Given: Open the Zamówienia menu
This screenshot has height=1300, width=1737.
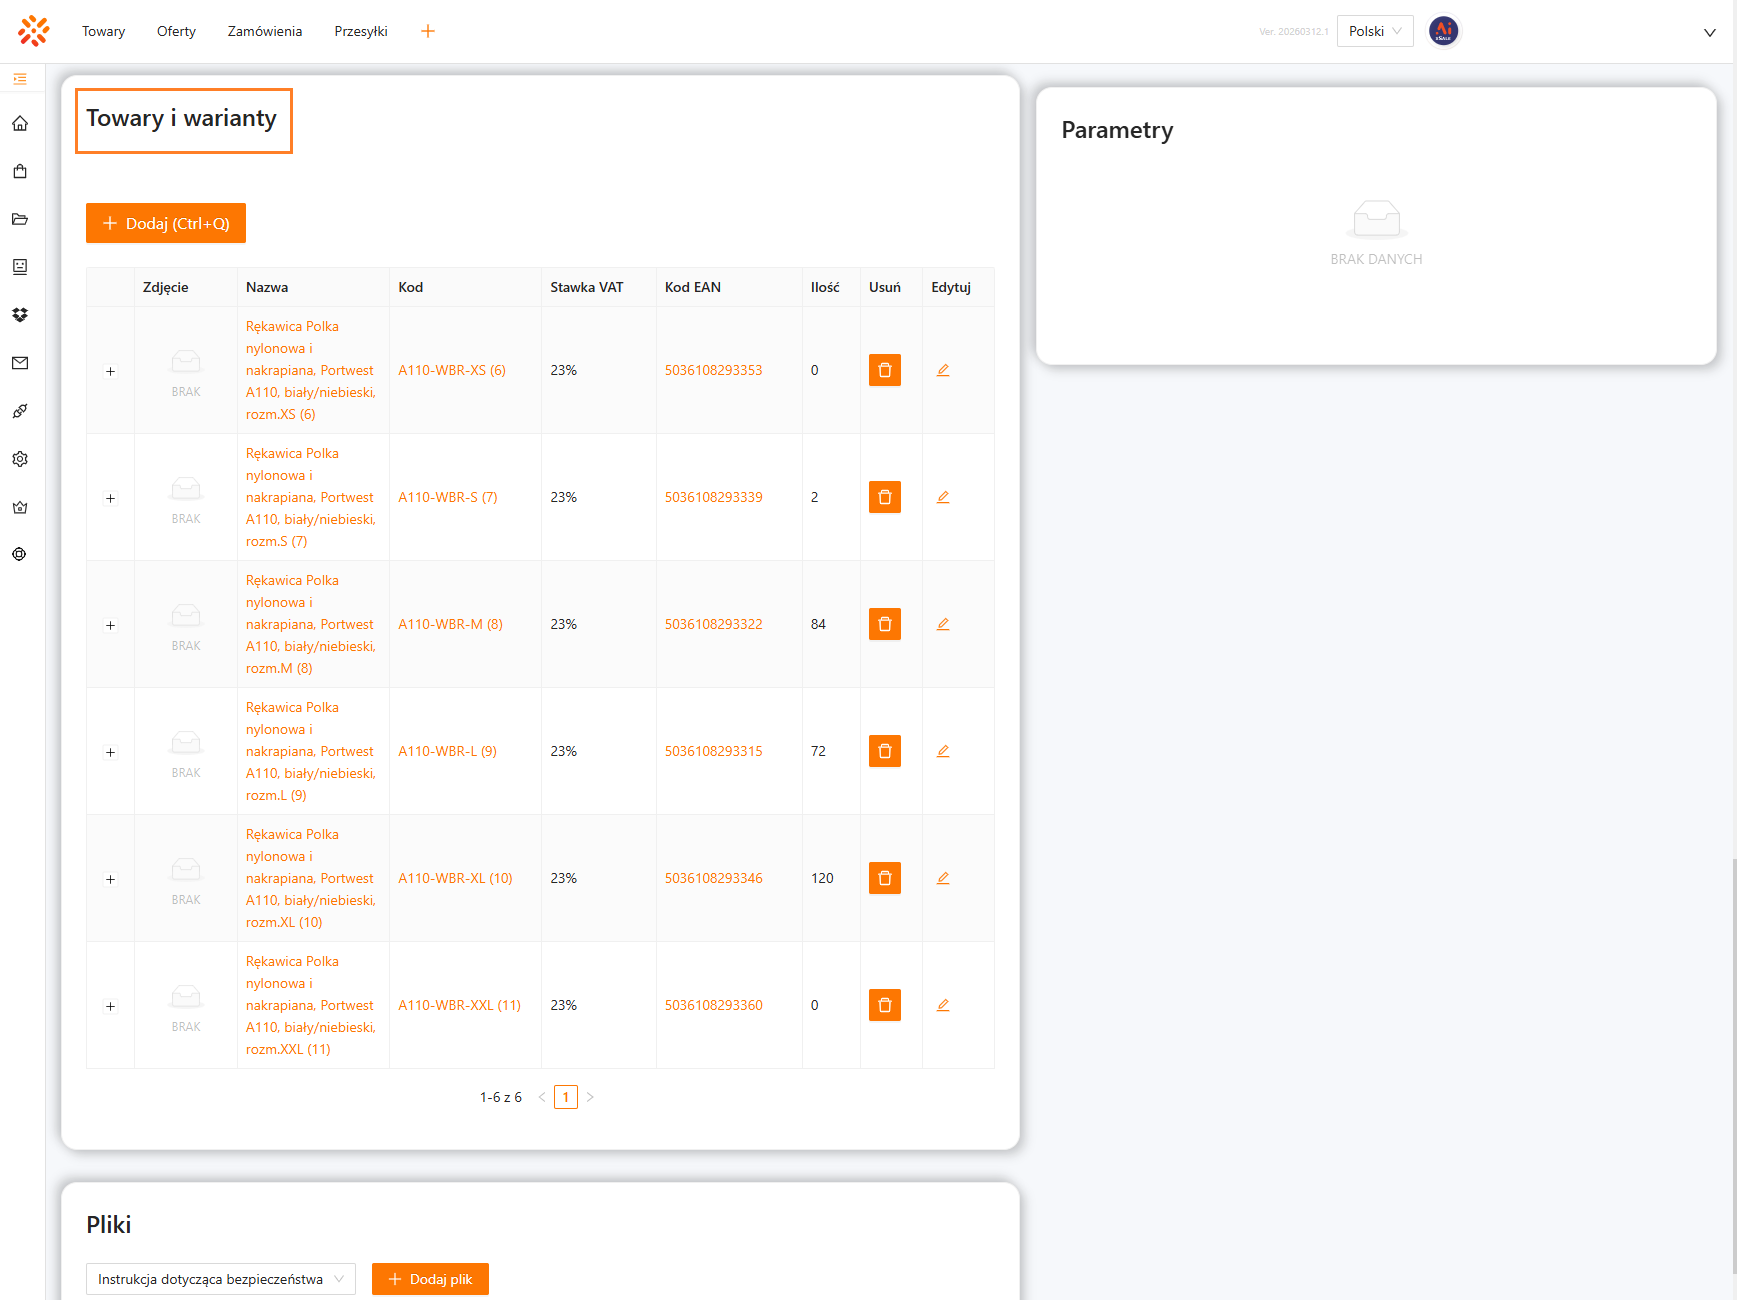Looking at the screenshot, I should [264, 31].
